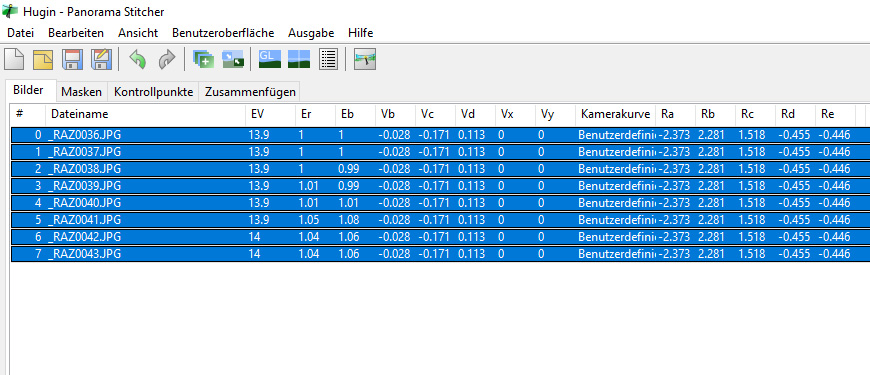Save the project with the floppy disk icon
The image size is (870, 375).
(72, 59)
